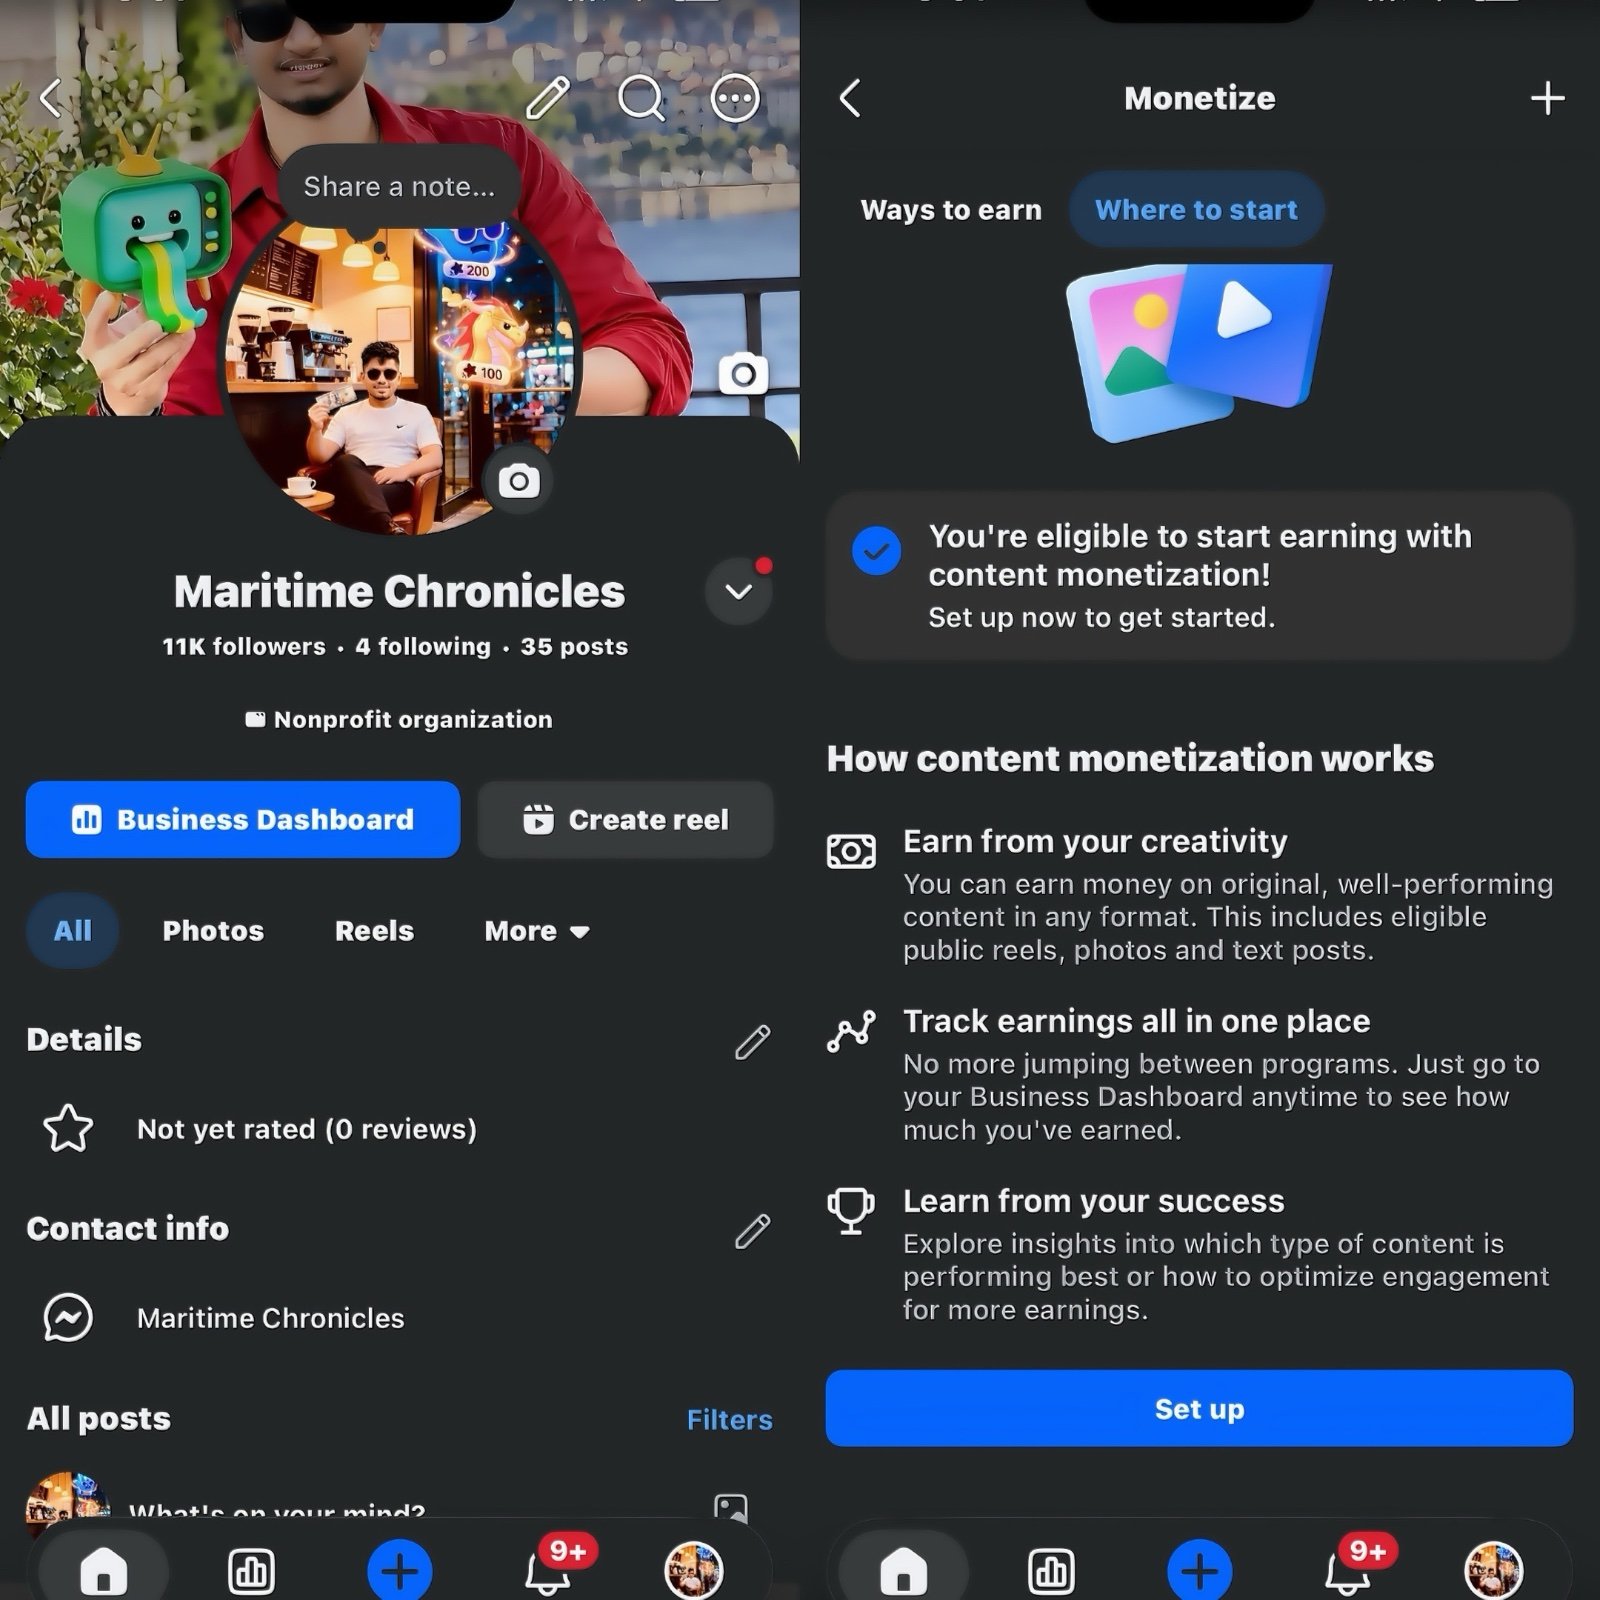Tap the blue plus in left bottom bar
Screen dimensions: 1600x1600
(399, 1571)
